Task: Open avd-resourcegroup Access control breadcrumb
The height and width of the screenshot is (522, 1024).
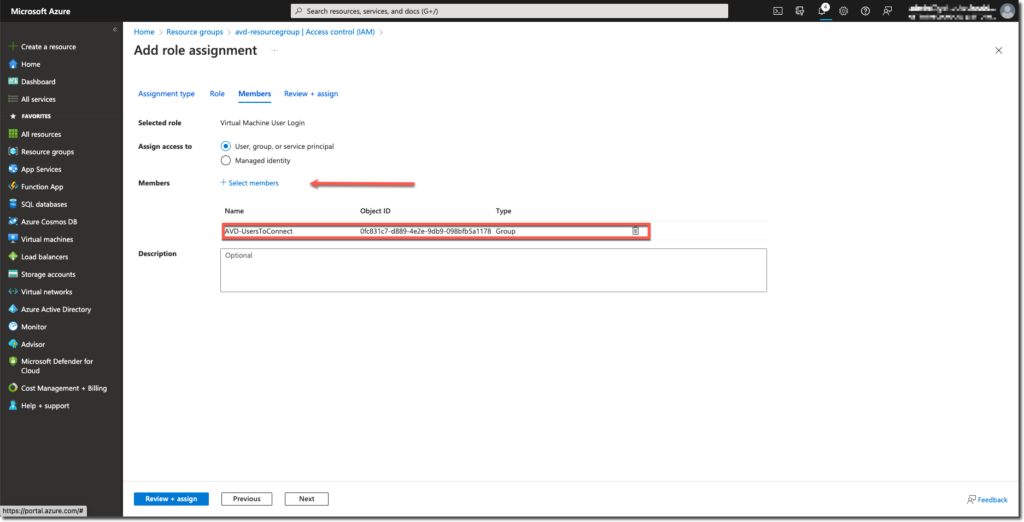Action: [x=305, y=31]
